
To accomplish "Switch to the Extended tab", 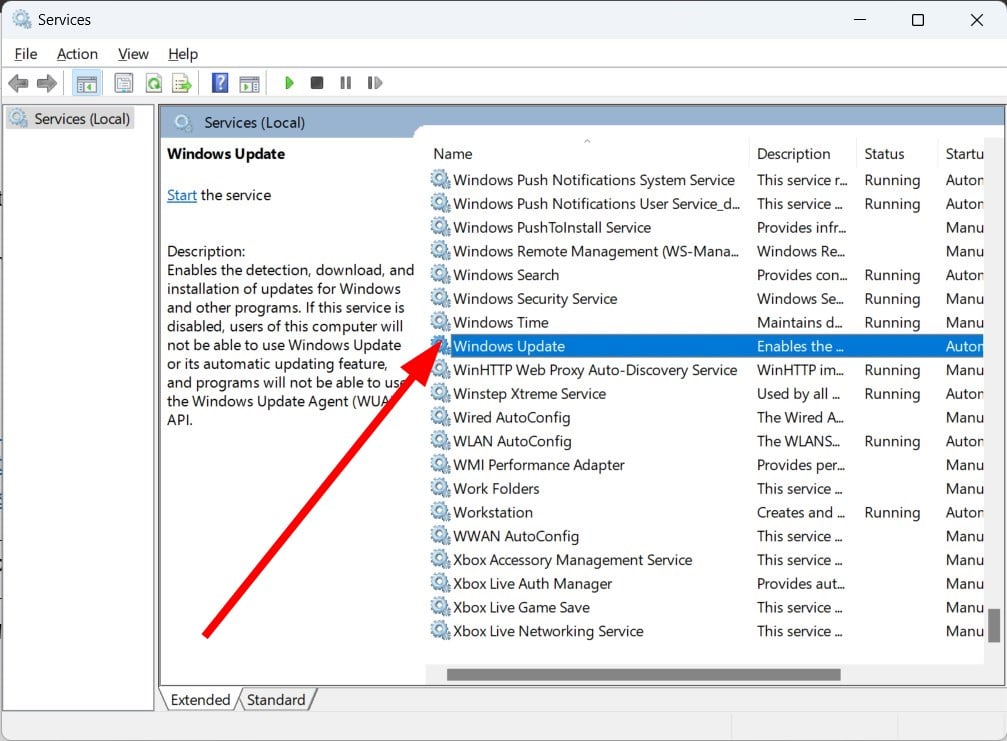I will pyautogui.click(x=200, y=699).
